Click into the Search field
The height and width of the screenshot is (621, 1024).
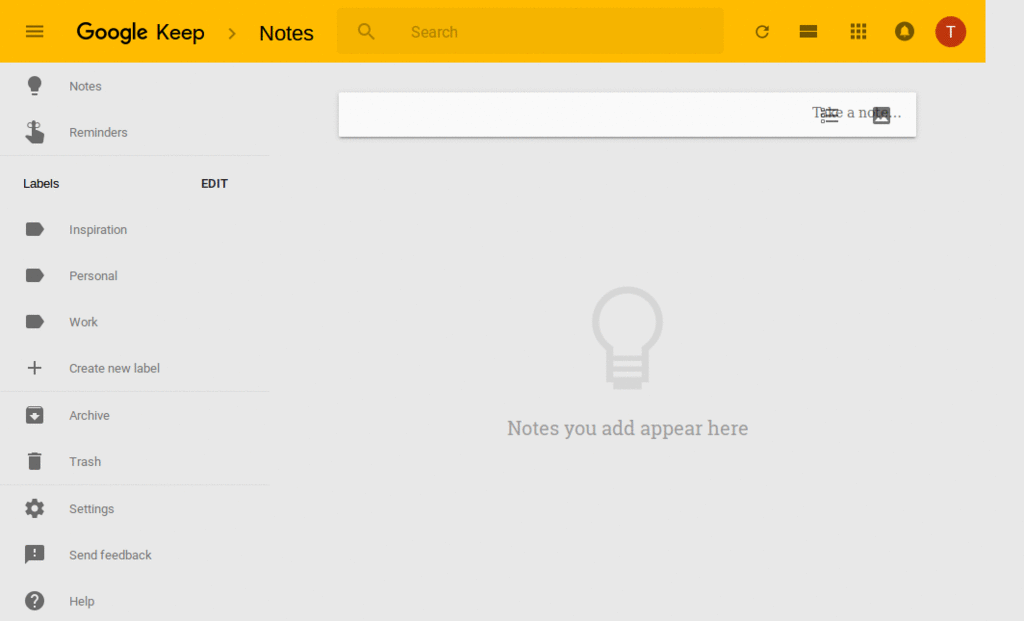coord(530,31)
